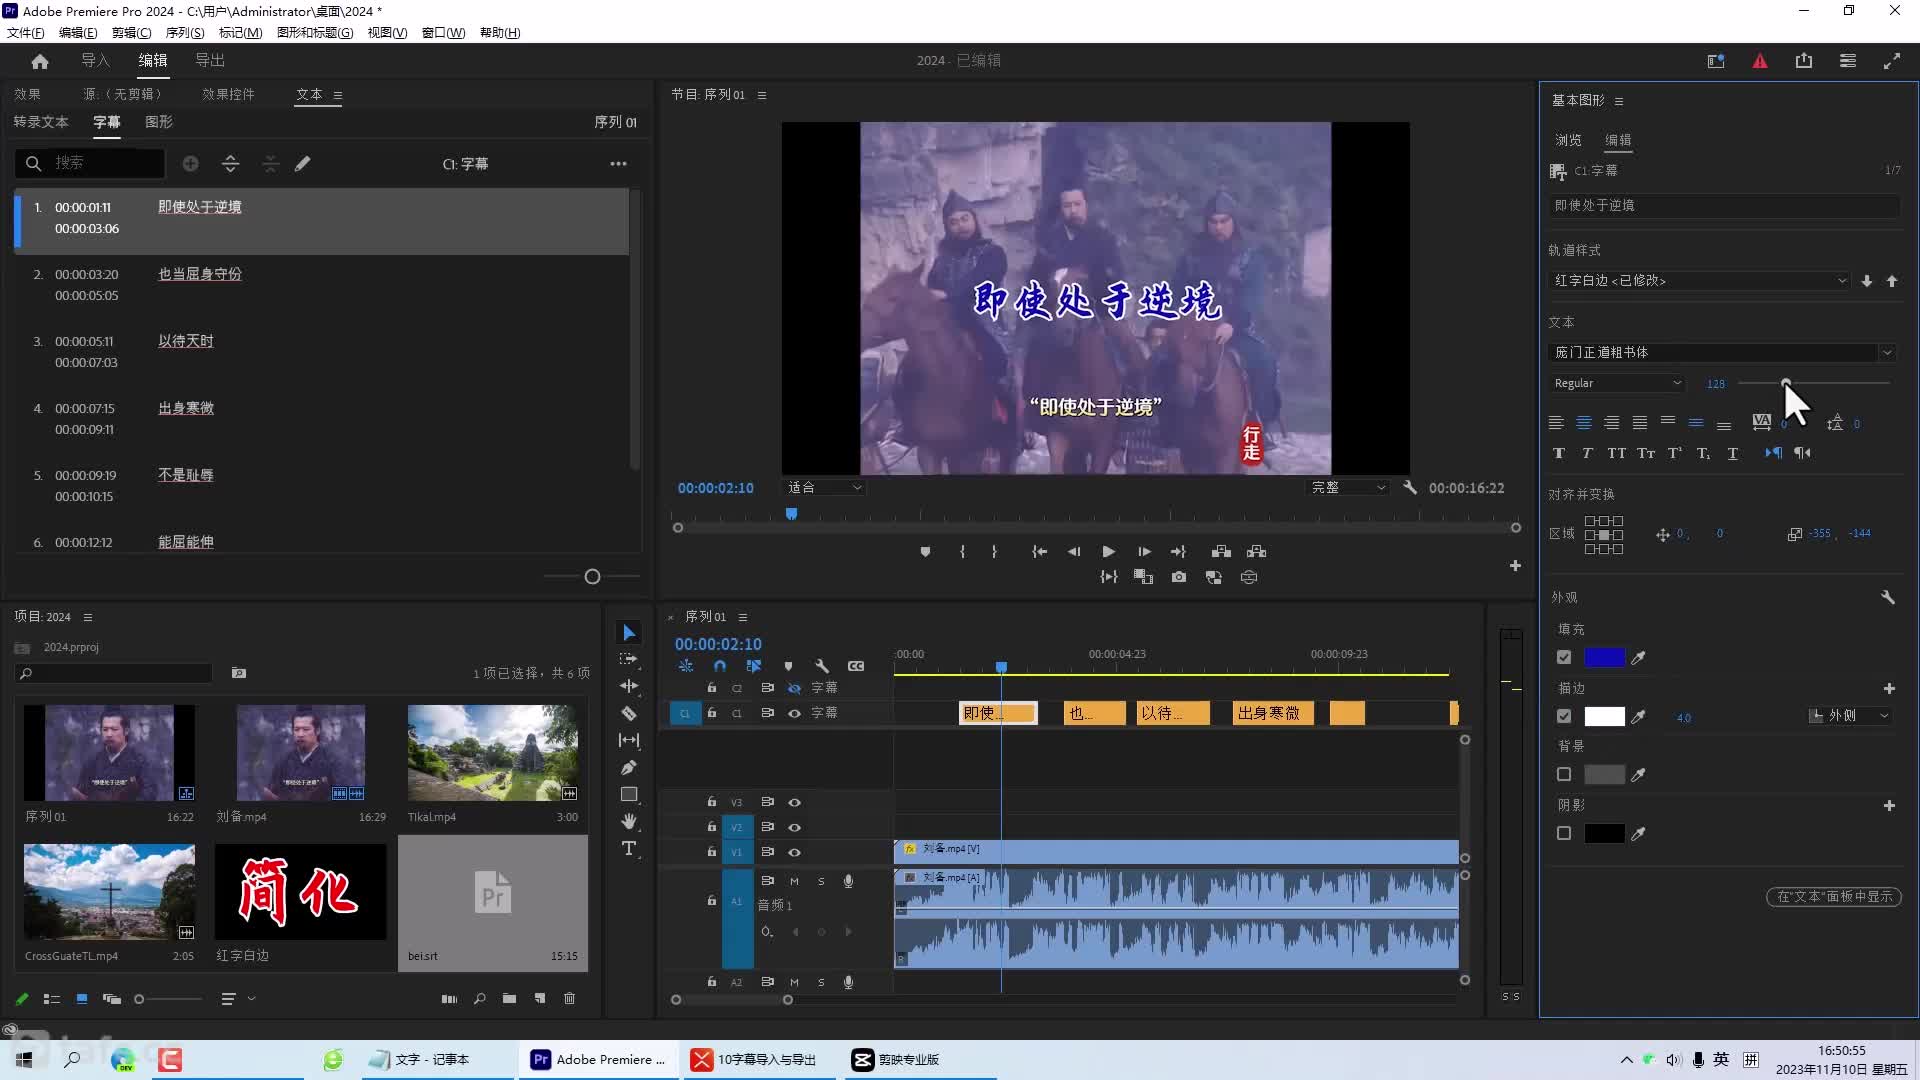Screen dimensions: 1920x1080
Task: Select the Slip tool
Action: [629, 740]
